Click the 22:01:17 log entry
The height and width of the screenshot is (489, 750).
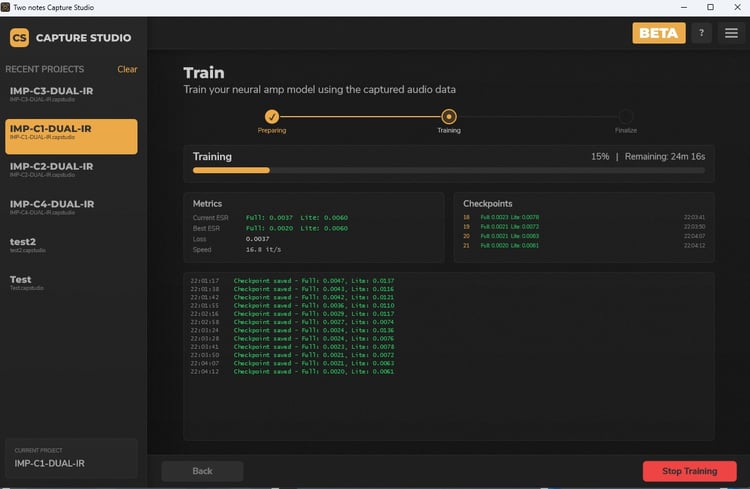[292, 281]
